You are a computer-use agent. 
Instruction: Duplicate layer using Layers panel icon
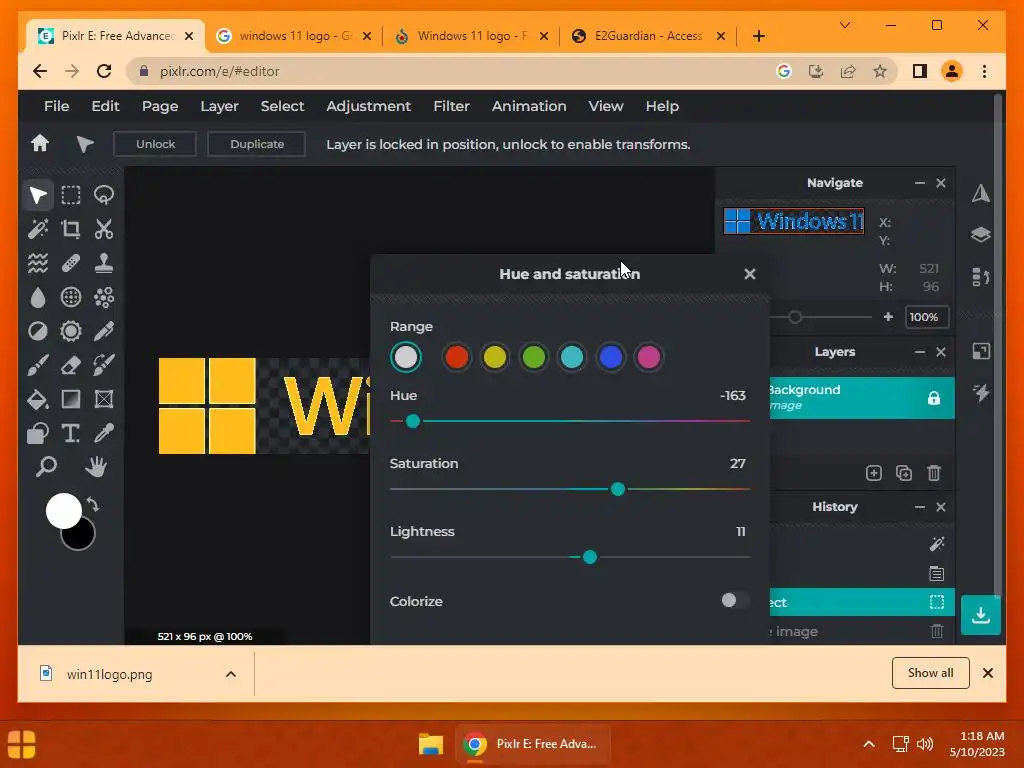tap(904, 473)
